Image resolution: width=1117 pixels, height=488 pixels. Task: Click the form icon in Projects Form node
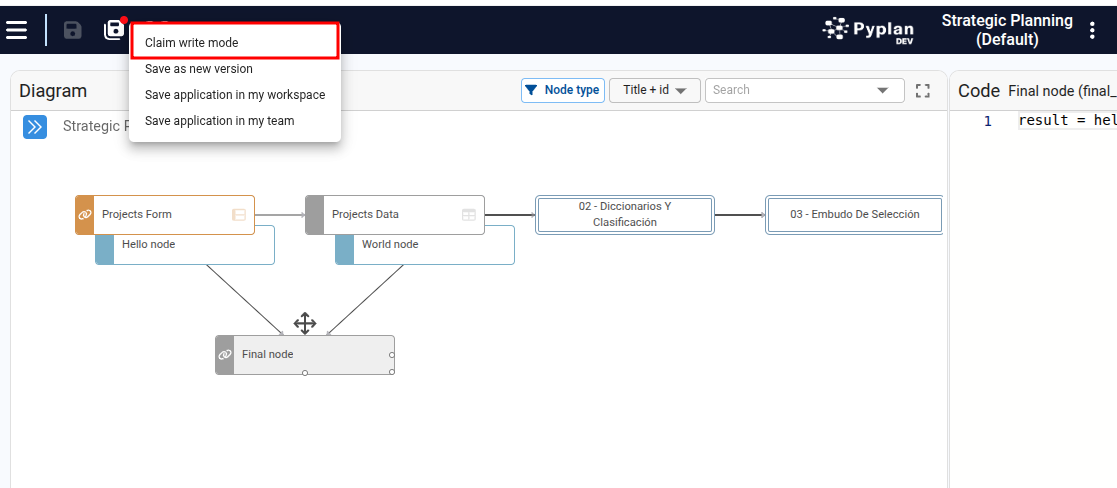point(239,214)
